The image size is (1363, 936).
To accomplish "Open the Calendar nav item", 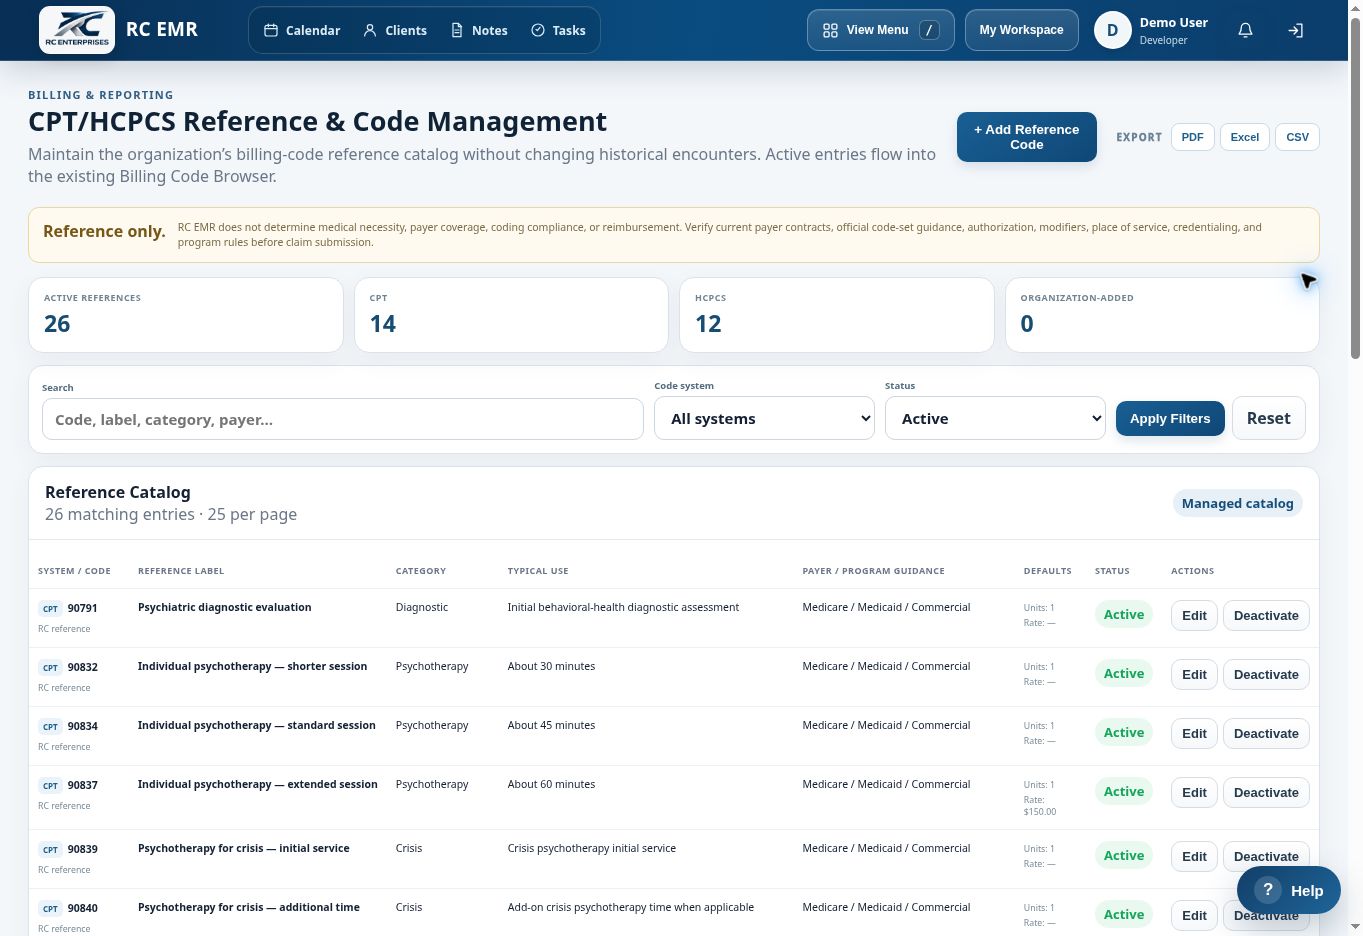I will 302,30.
